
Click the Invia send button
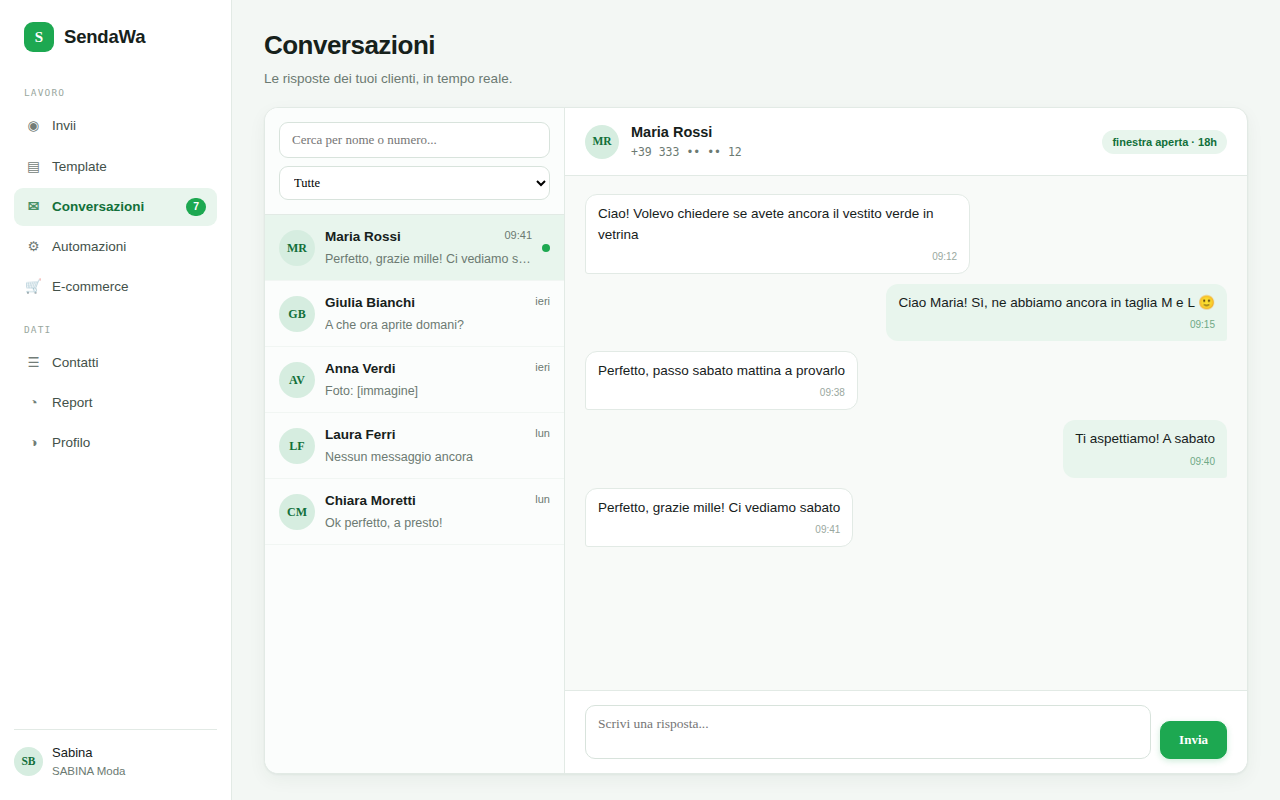[1193, 740]
